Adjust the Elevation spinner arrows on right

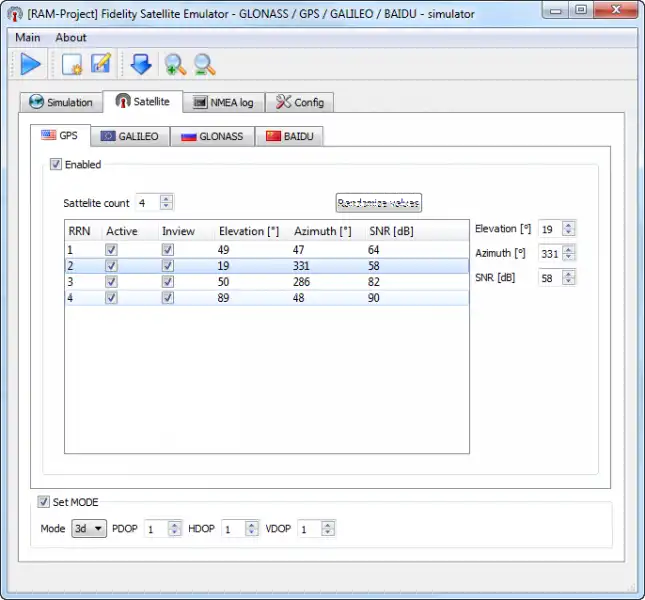tap(568, 229)
